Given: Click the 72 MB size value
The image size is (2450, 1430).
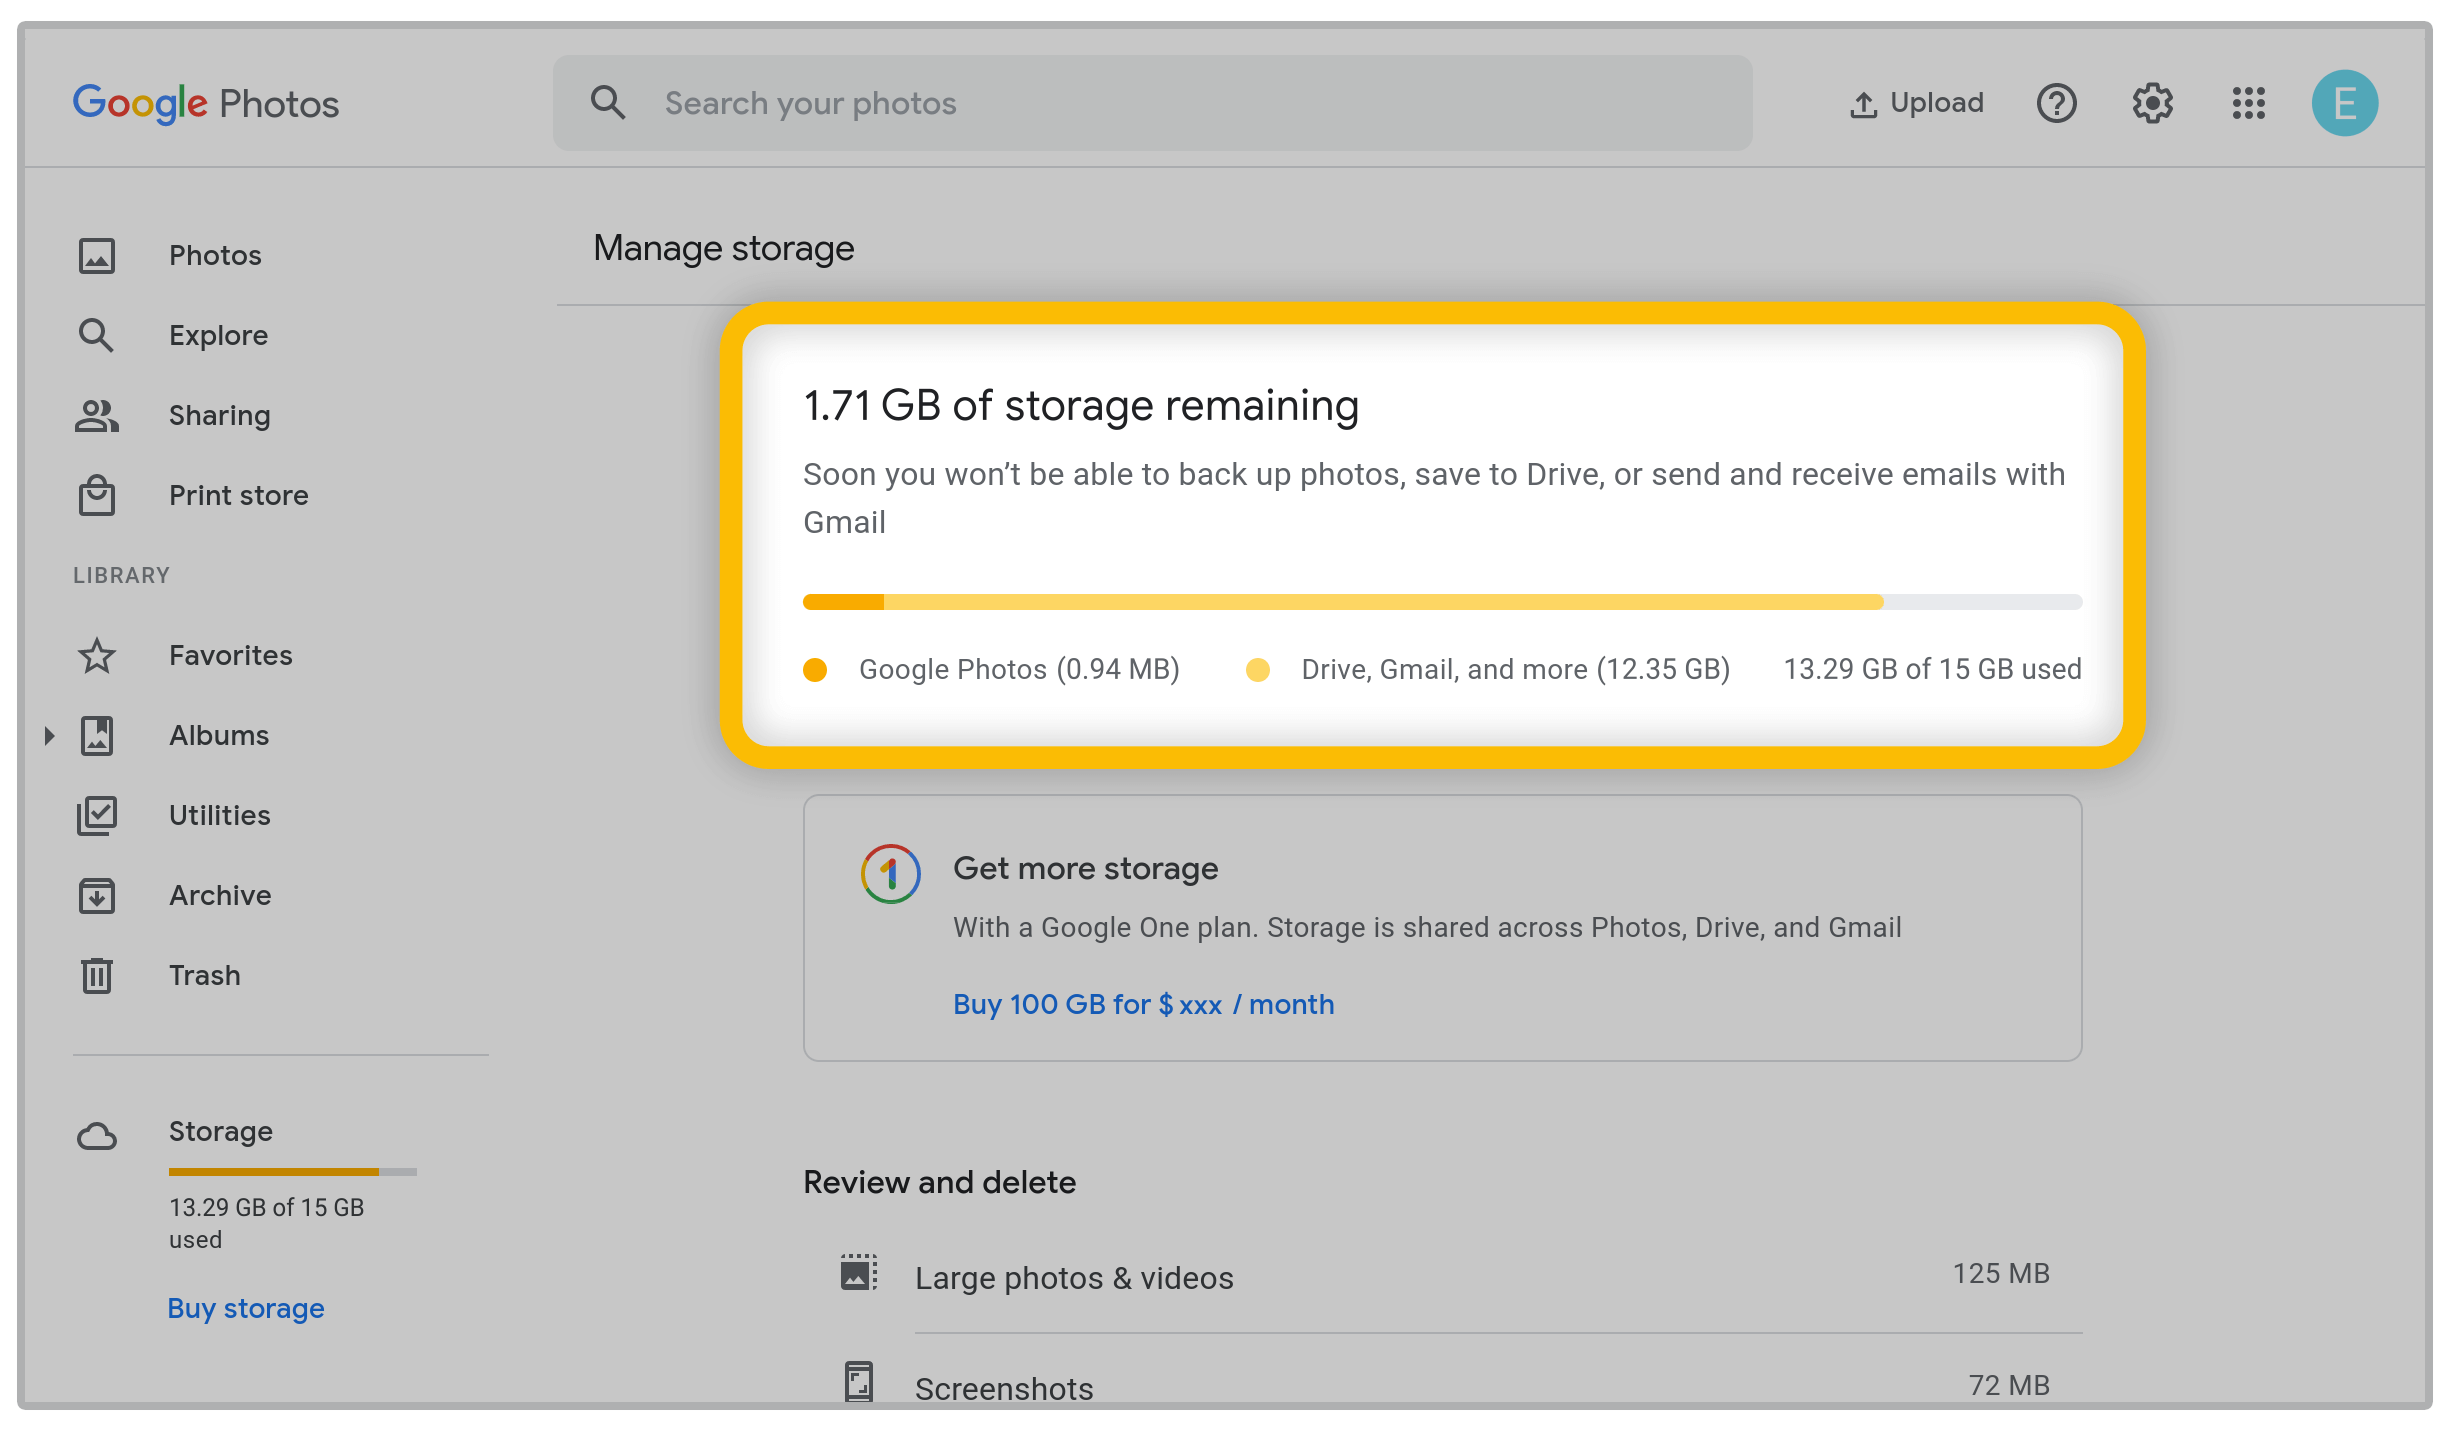Looking at the screenshot, I should coord(2009,1385).
